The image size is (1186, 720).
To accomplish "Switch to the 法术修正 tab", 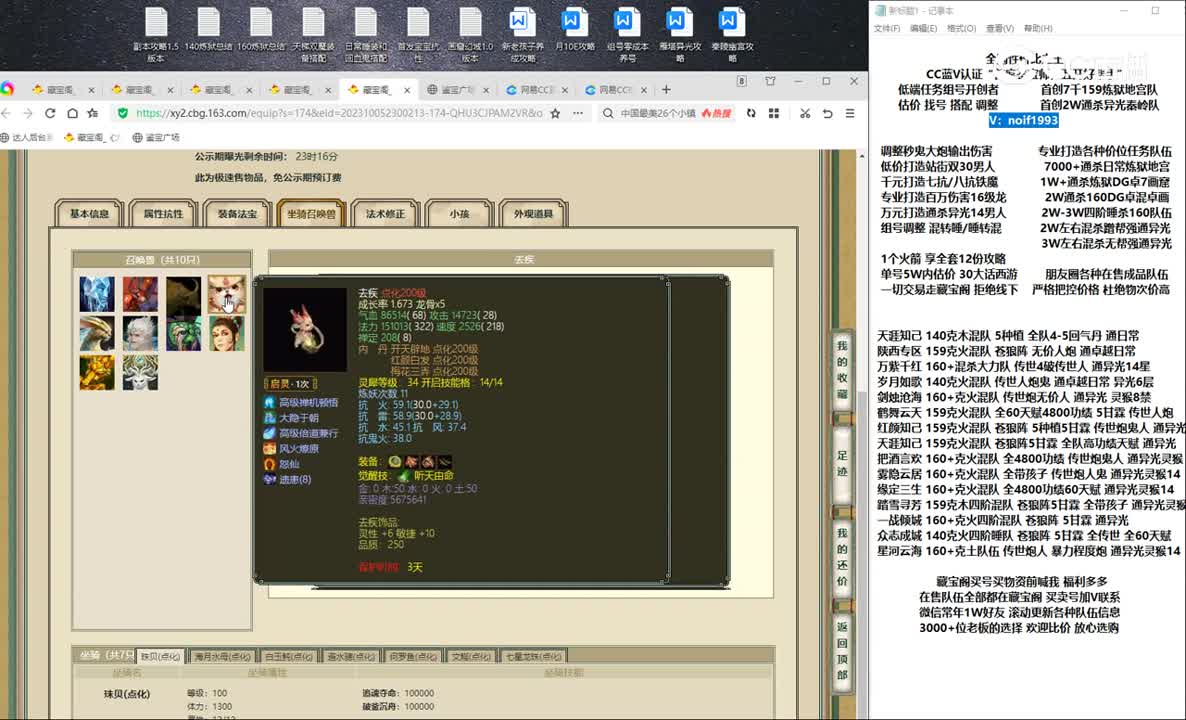I will point(386,214).
